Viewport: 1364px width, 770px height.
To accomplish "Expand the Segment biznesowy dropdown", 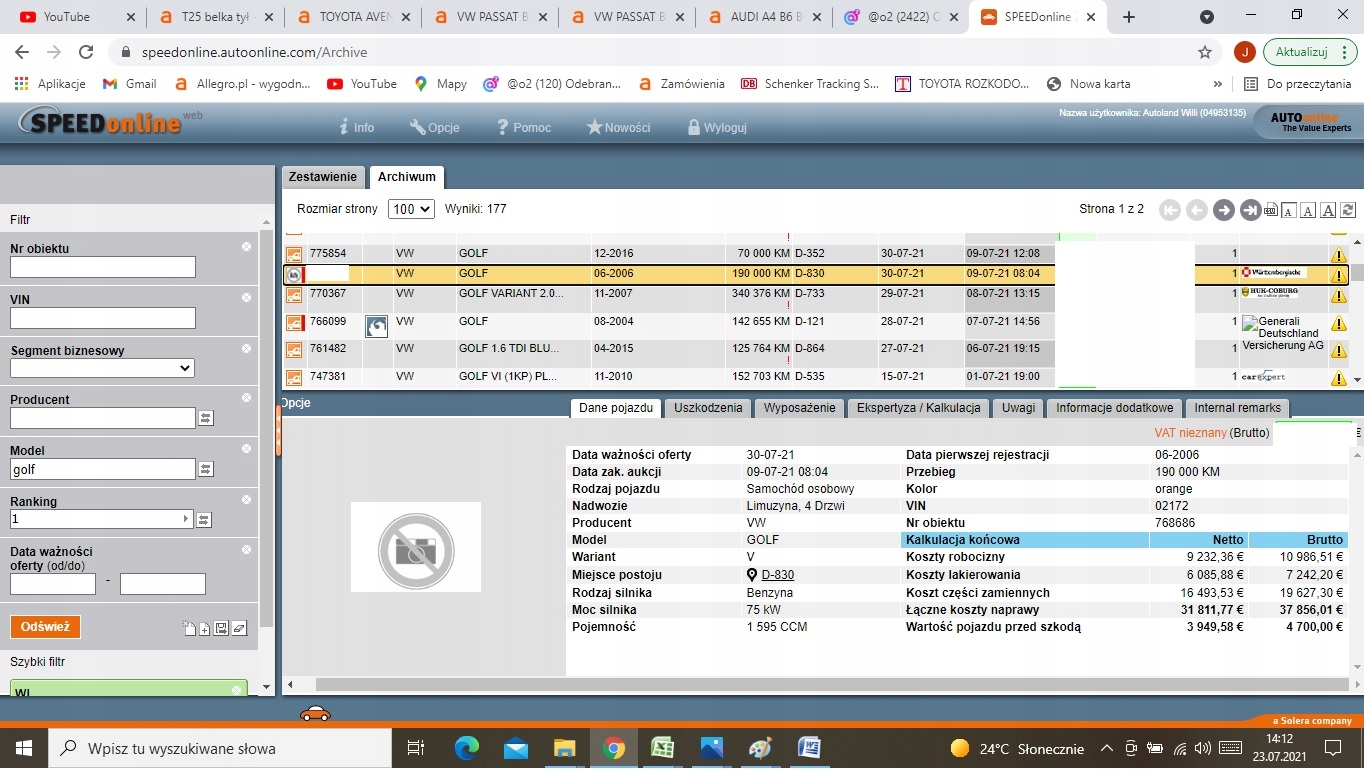I will click(101, 368).
